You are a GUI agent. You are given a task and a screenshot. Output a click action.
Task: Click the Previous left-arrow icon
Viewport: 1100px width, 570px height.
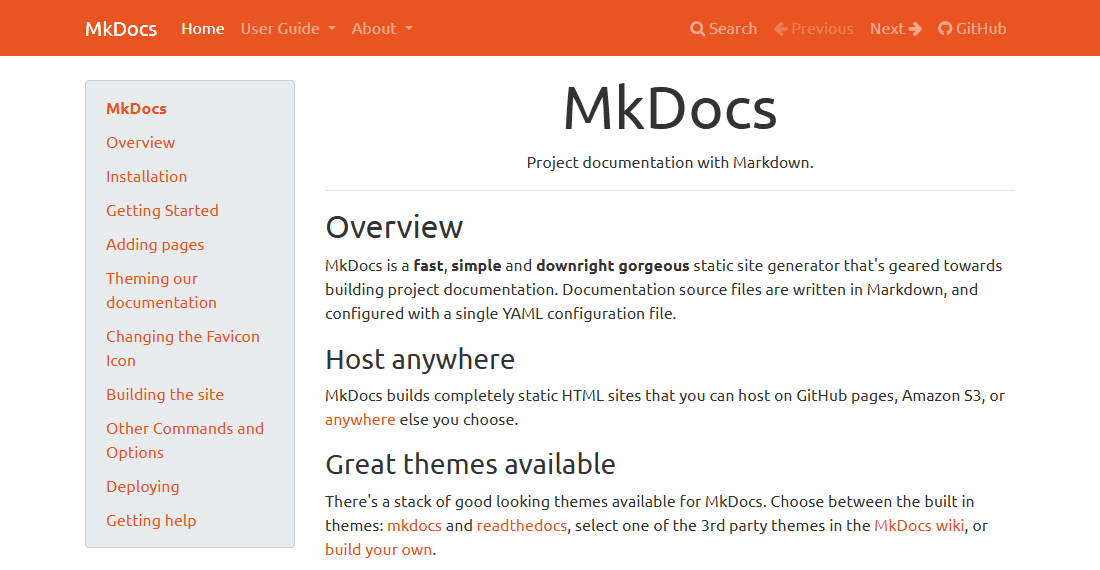[781, 29]
